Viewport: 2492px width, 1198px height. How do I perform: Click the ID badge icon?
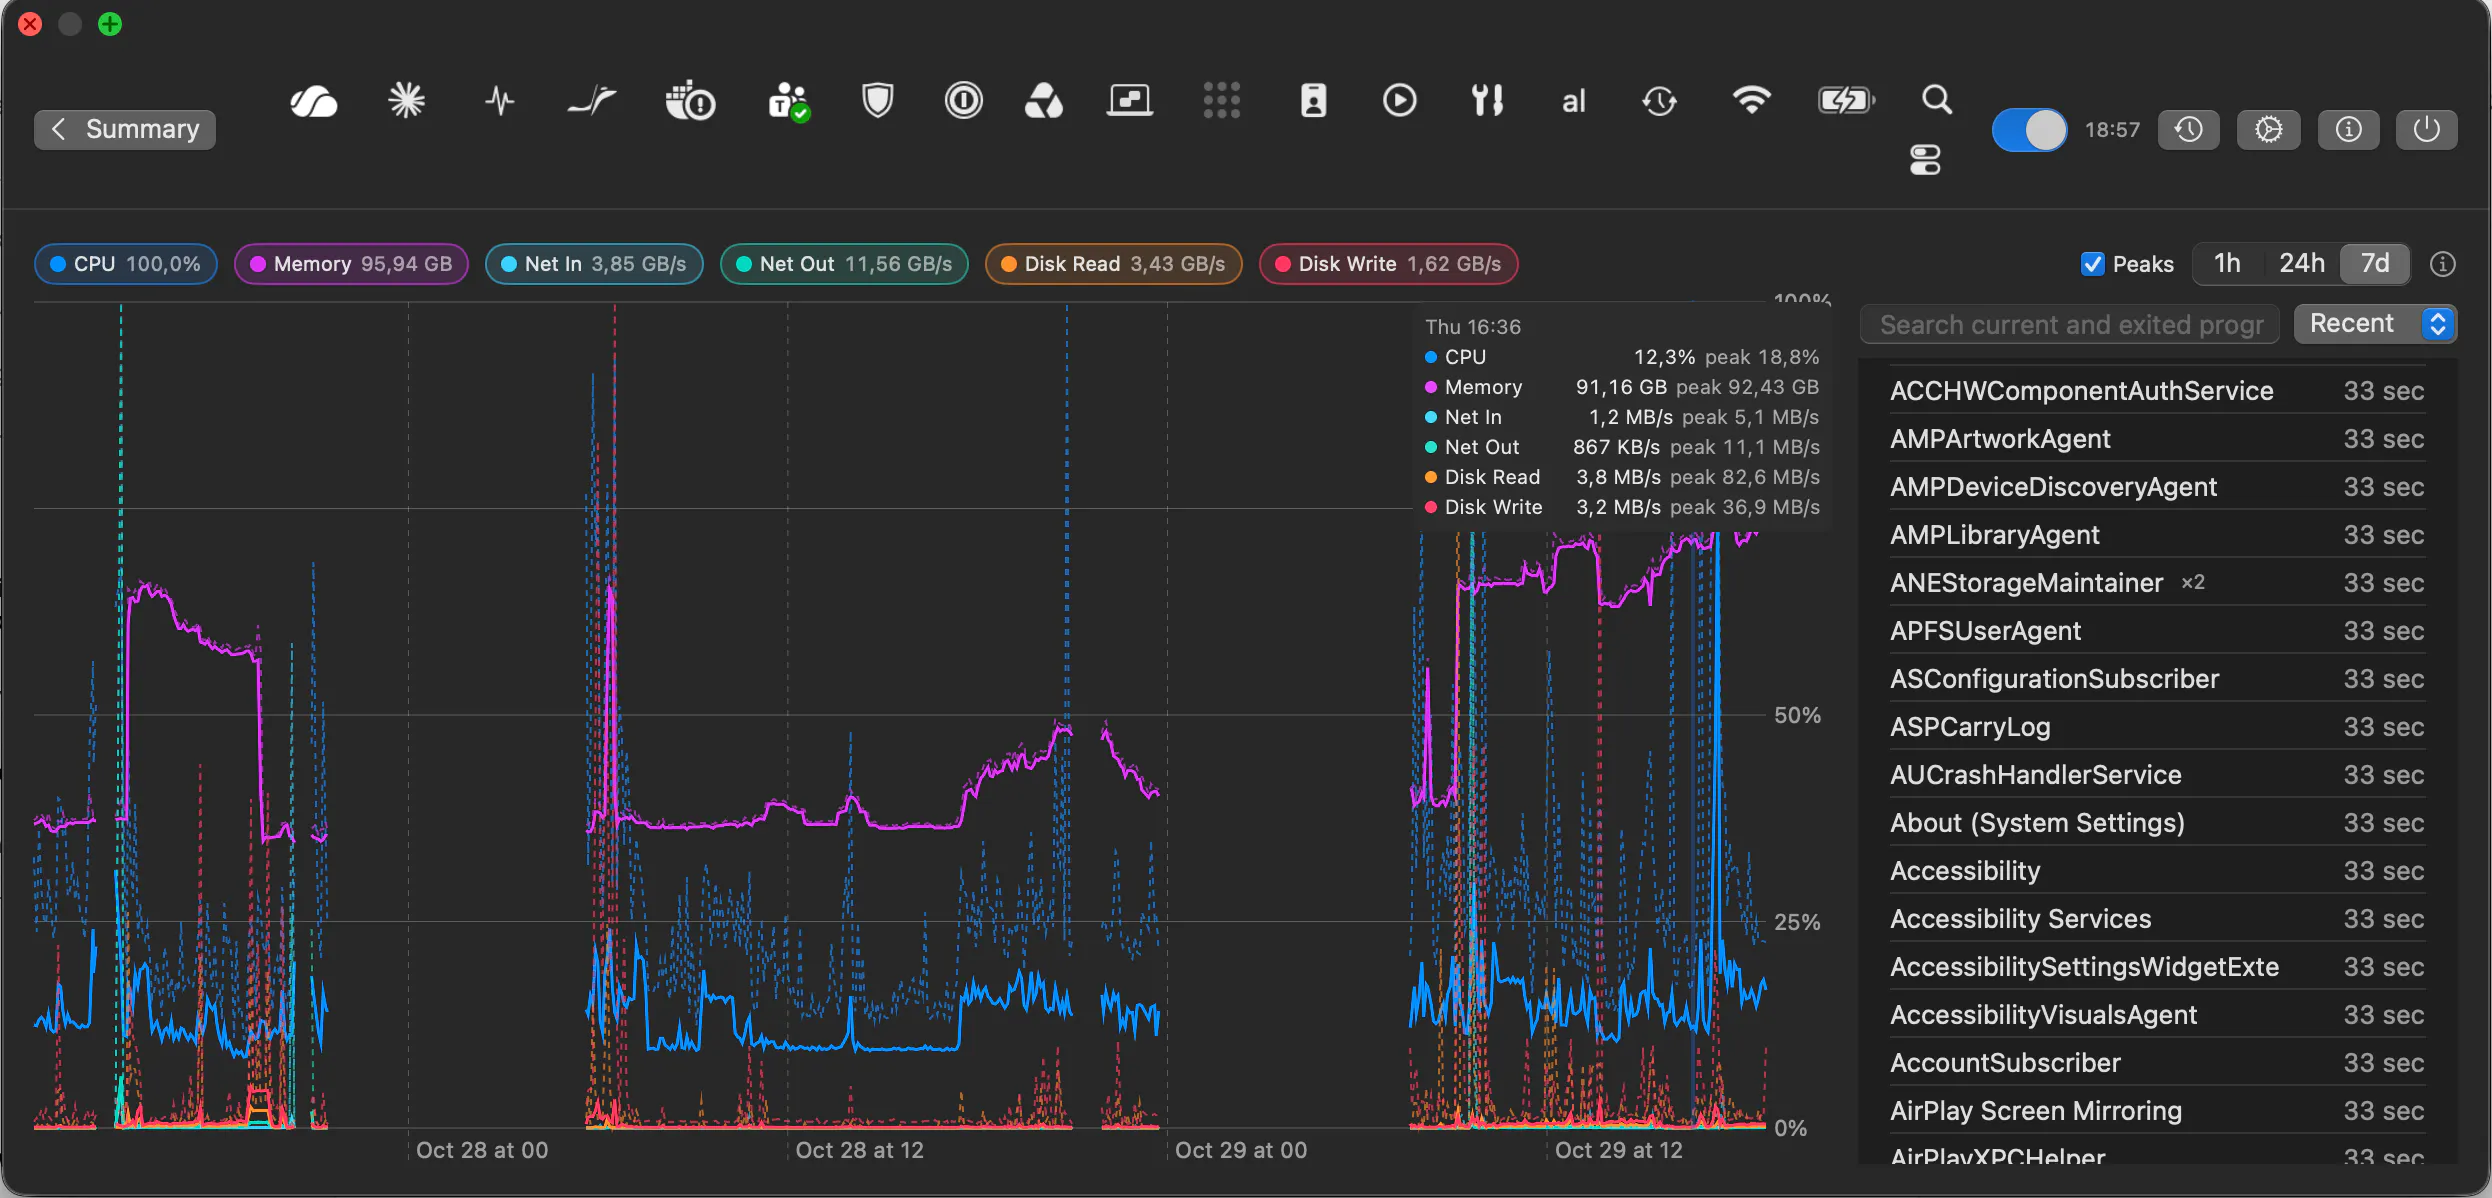[x=1313, y=100]
